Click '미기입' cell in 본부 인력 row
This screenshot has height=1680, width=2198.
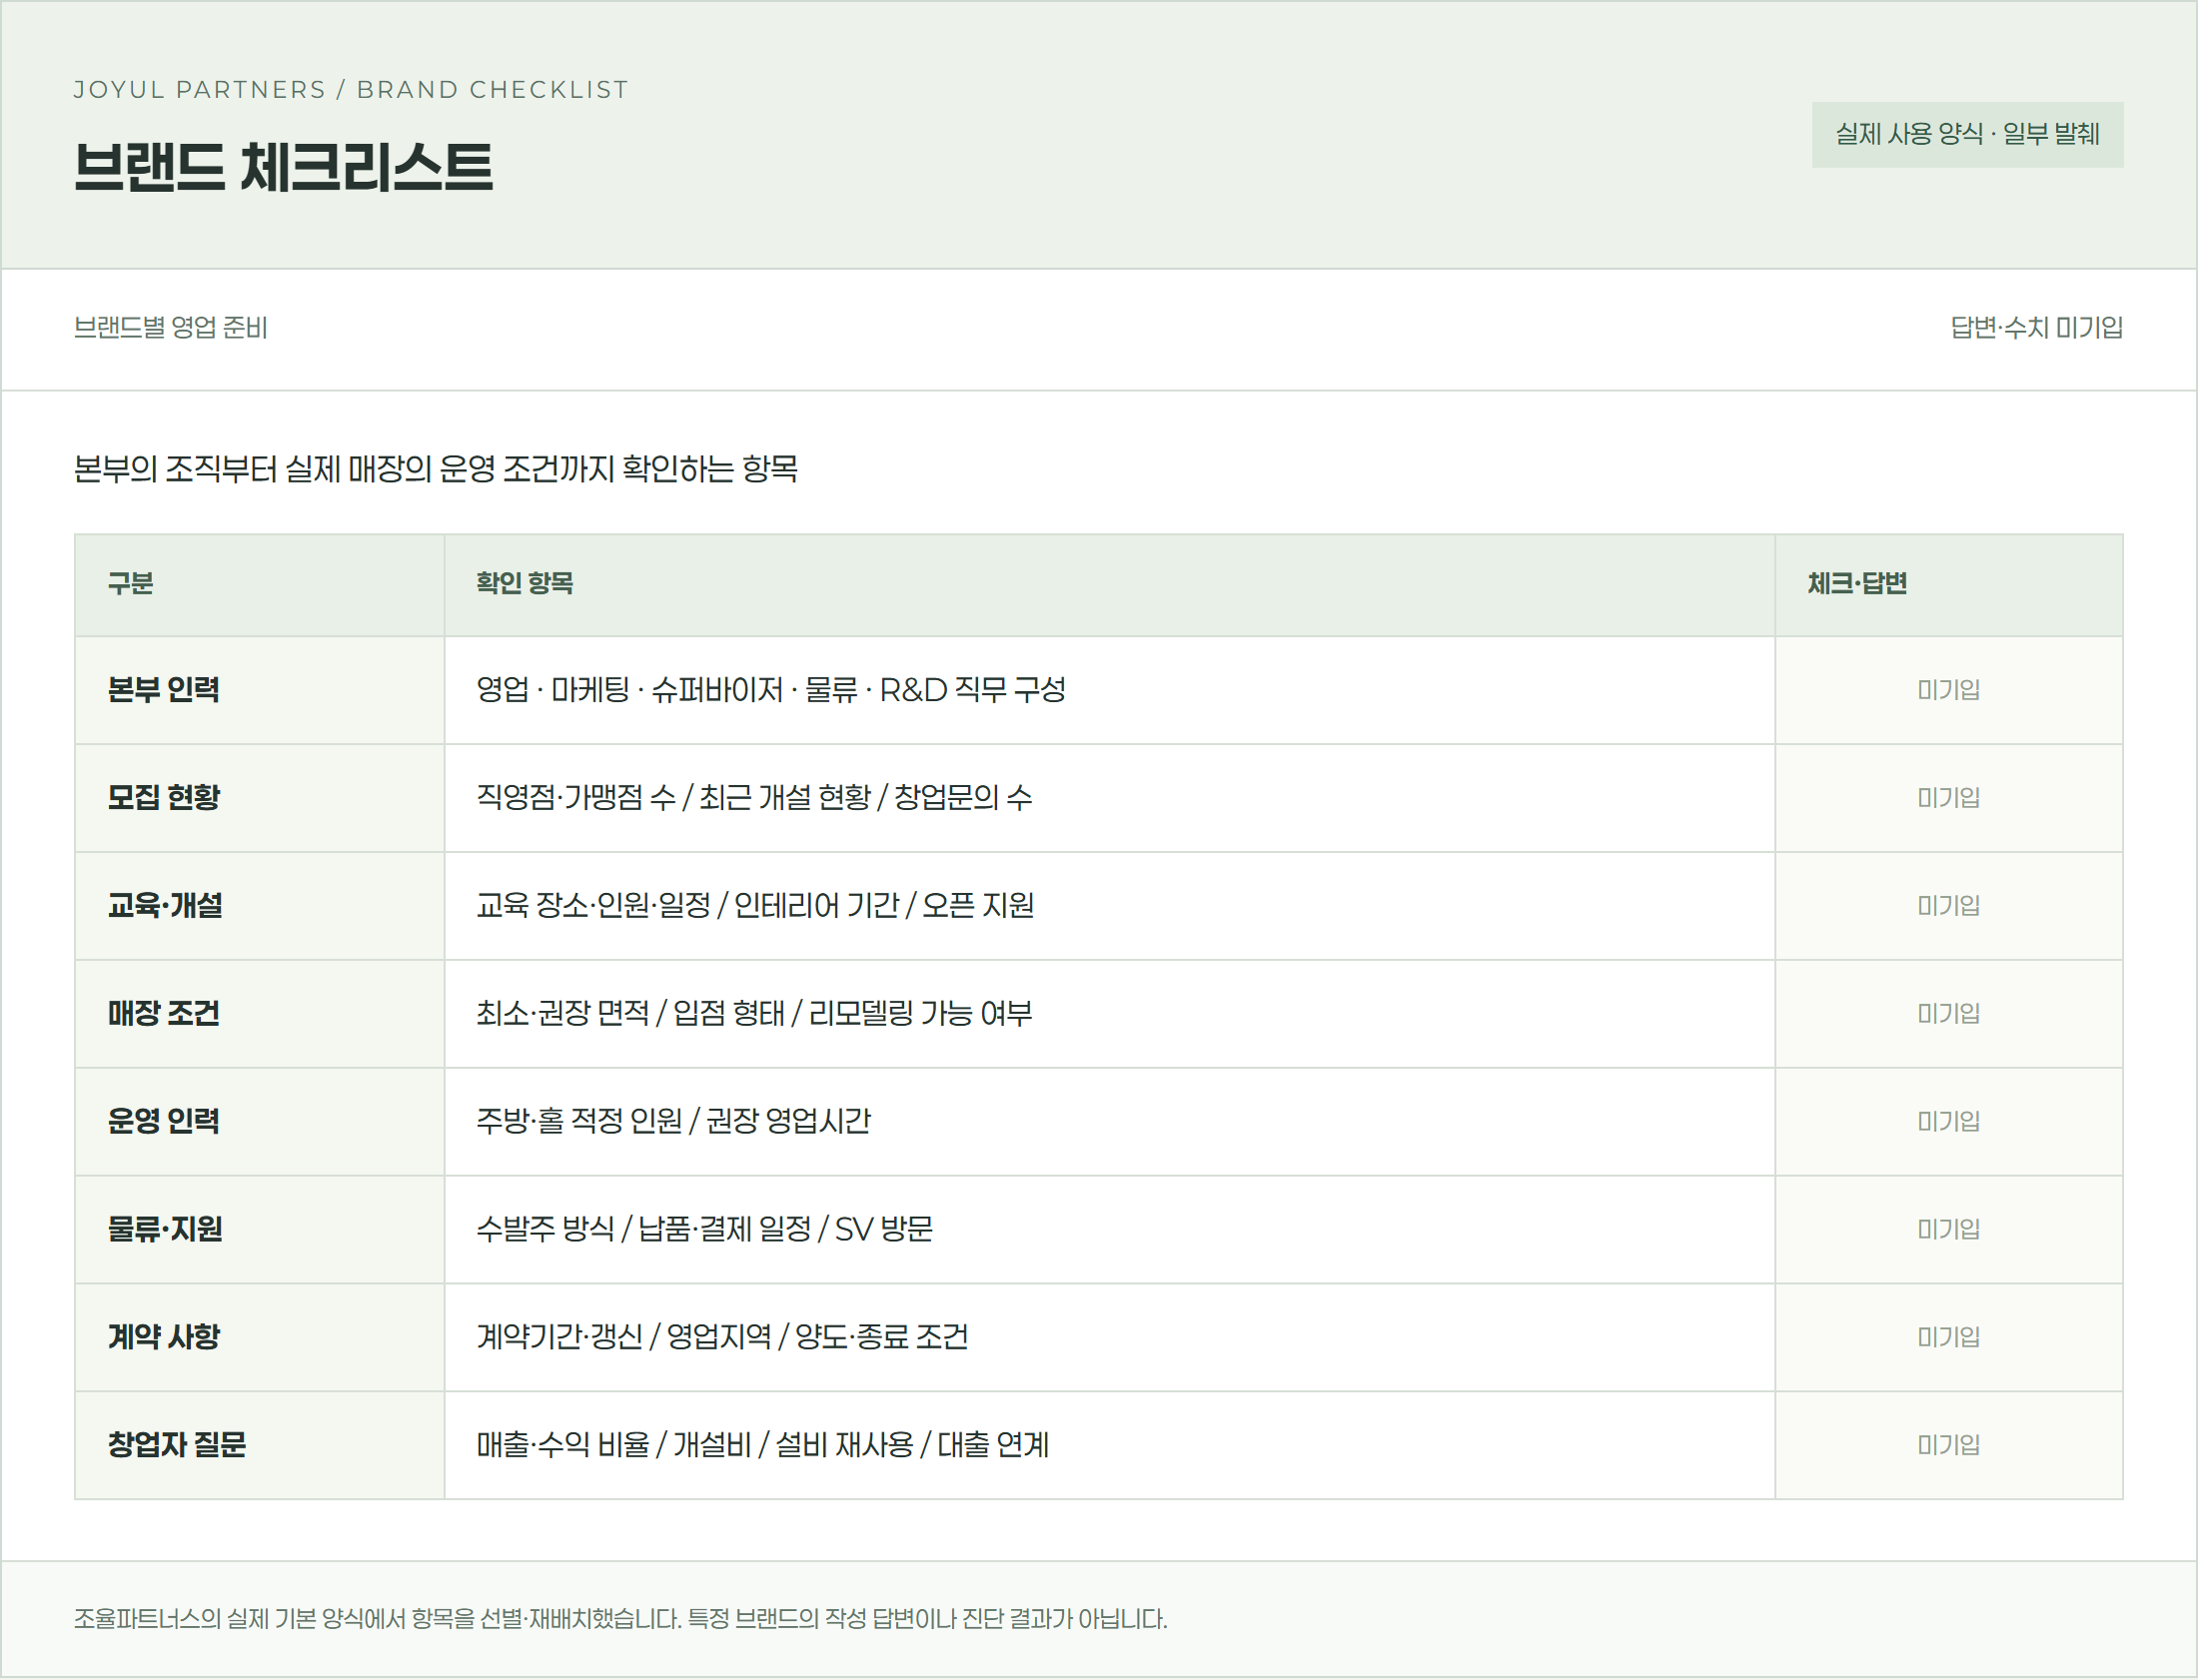(x=1948, y=690)
